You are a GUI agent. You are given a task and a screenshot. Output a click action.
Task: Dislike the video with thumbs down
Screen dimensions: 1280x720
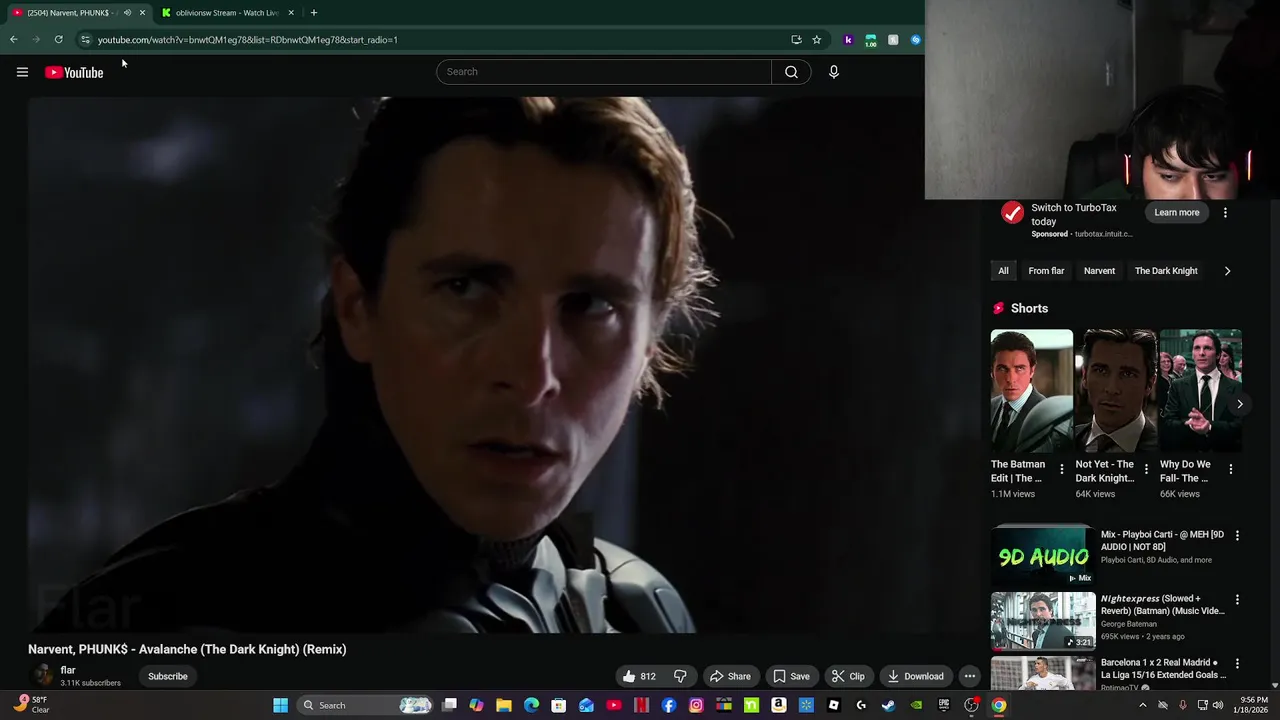pos(680,676)
